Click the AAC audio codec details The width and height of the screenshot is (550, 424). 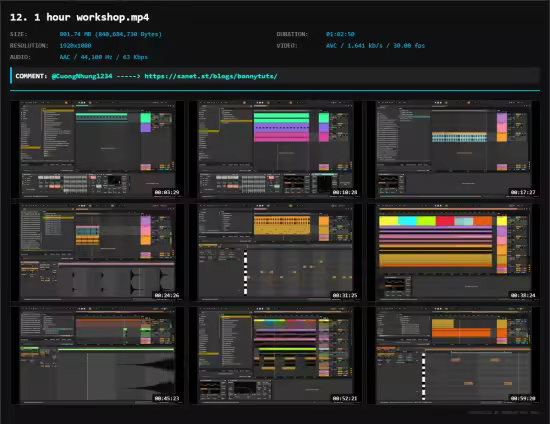104,57
